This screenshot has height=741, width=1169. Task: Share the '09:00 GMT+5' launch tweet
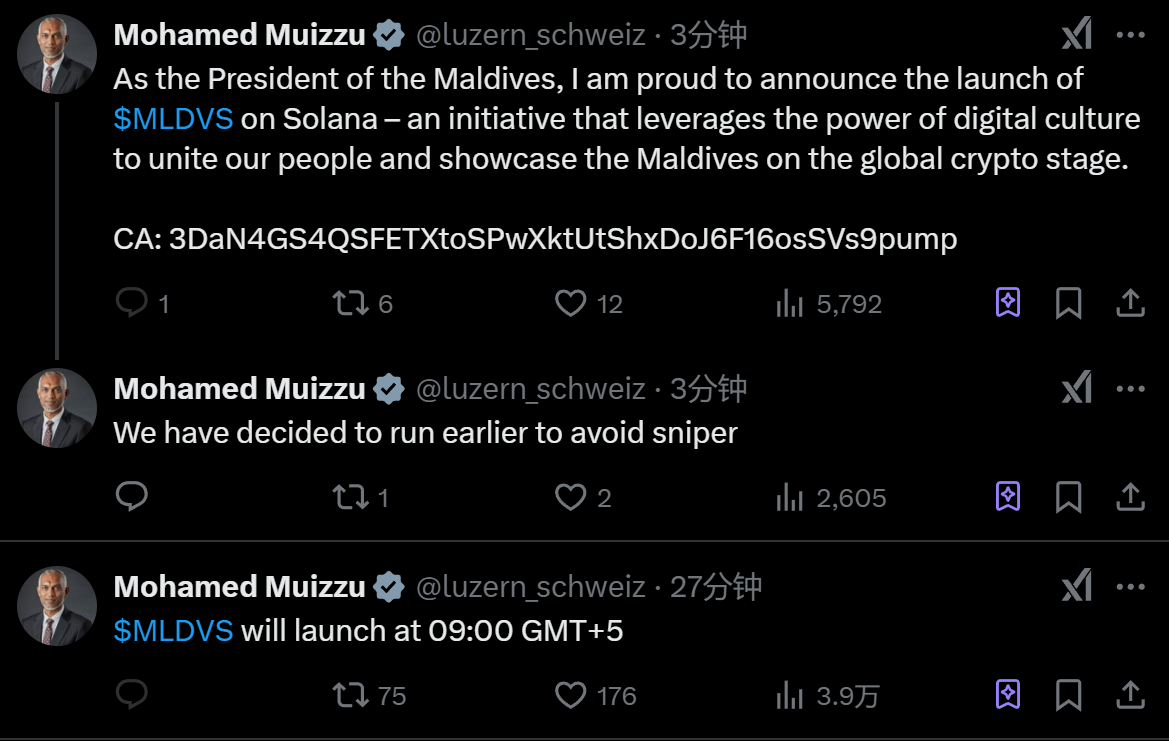pos(1130,695)
